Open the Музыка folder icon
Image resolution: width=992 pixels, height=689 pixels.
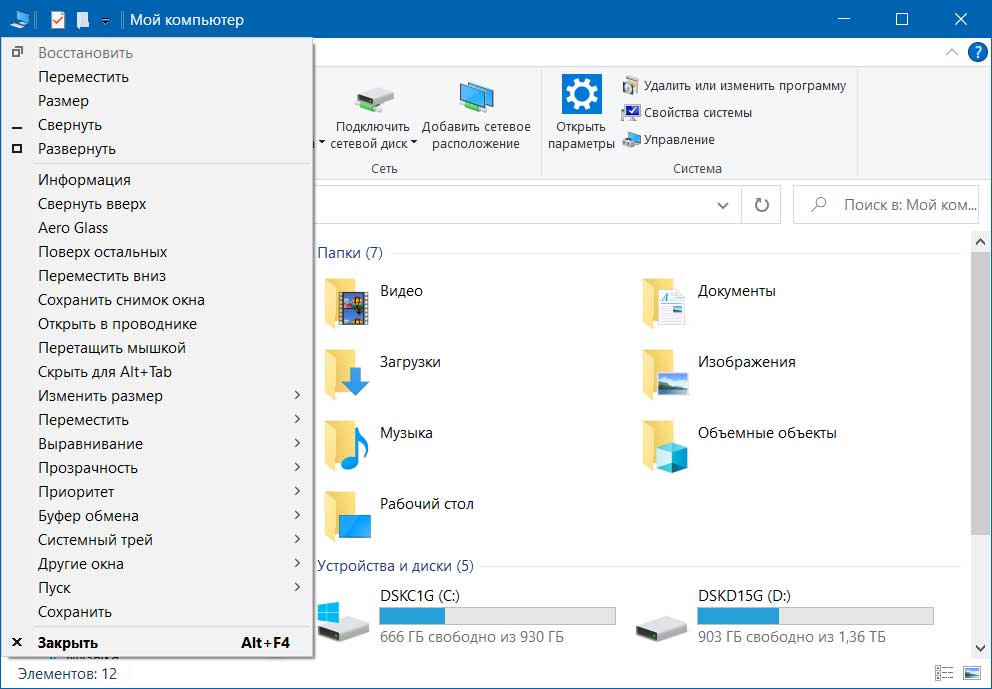(347, 445)
